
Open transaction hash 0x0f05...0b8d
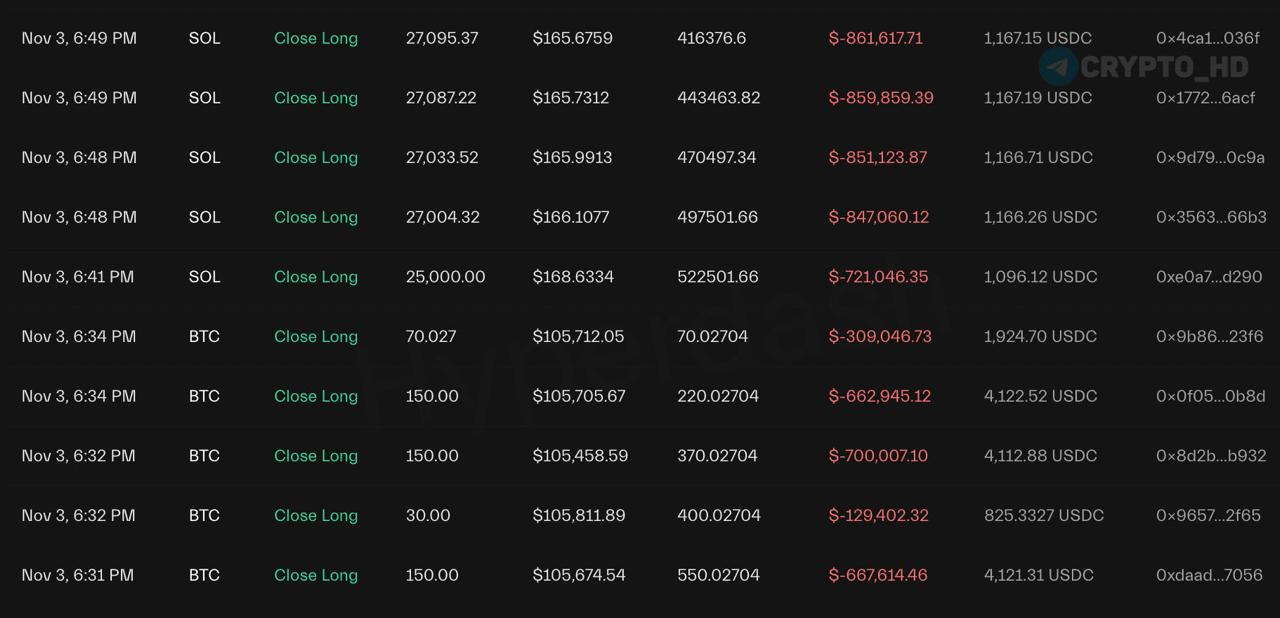1211,396
